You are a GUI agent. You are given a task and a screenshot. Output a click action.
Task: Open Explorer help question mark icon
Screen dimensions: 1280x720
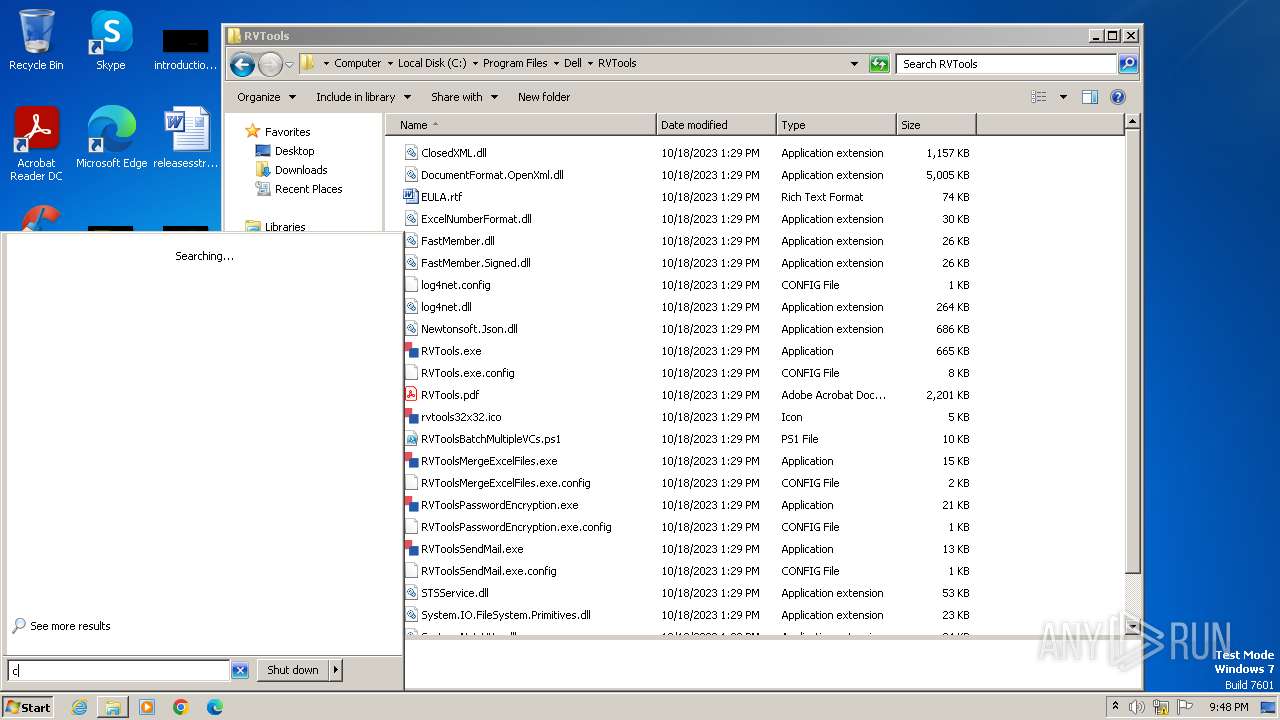(1118, 97)
